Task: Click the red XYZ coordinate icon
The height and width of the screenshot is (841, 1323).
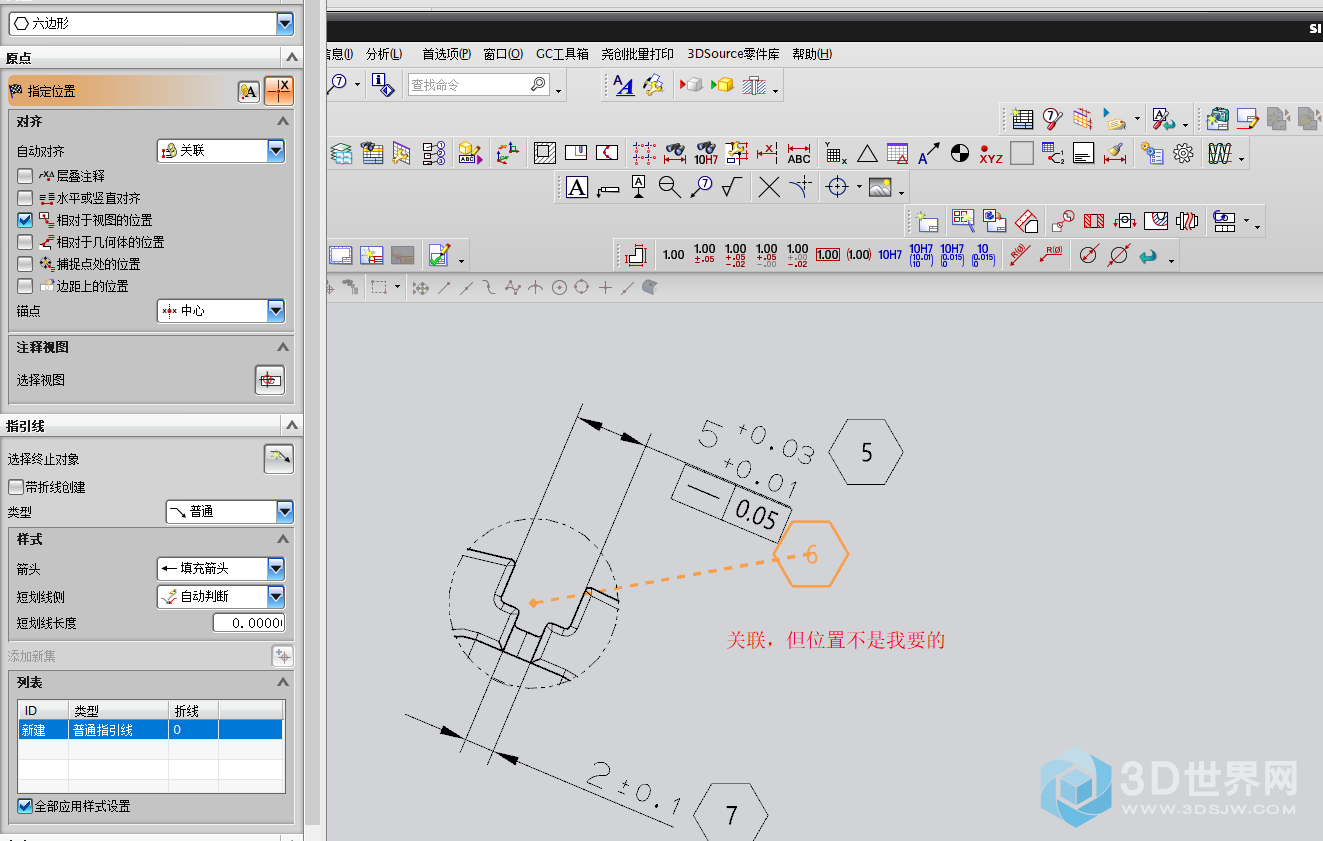Action: (990, 153)
